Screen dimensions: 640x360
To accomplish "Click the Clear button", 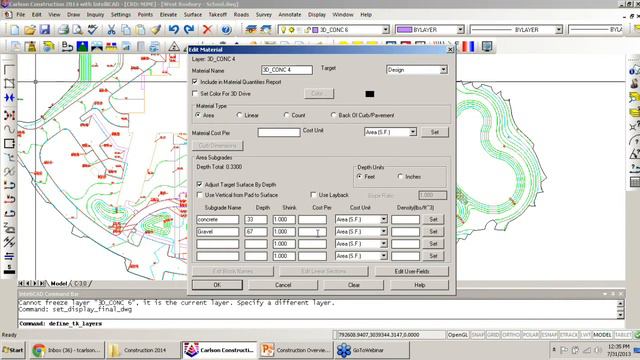I will 354,285.
